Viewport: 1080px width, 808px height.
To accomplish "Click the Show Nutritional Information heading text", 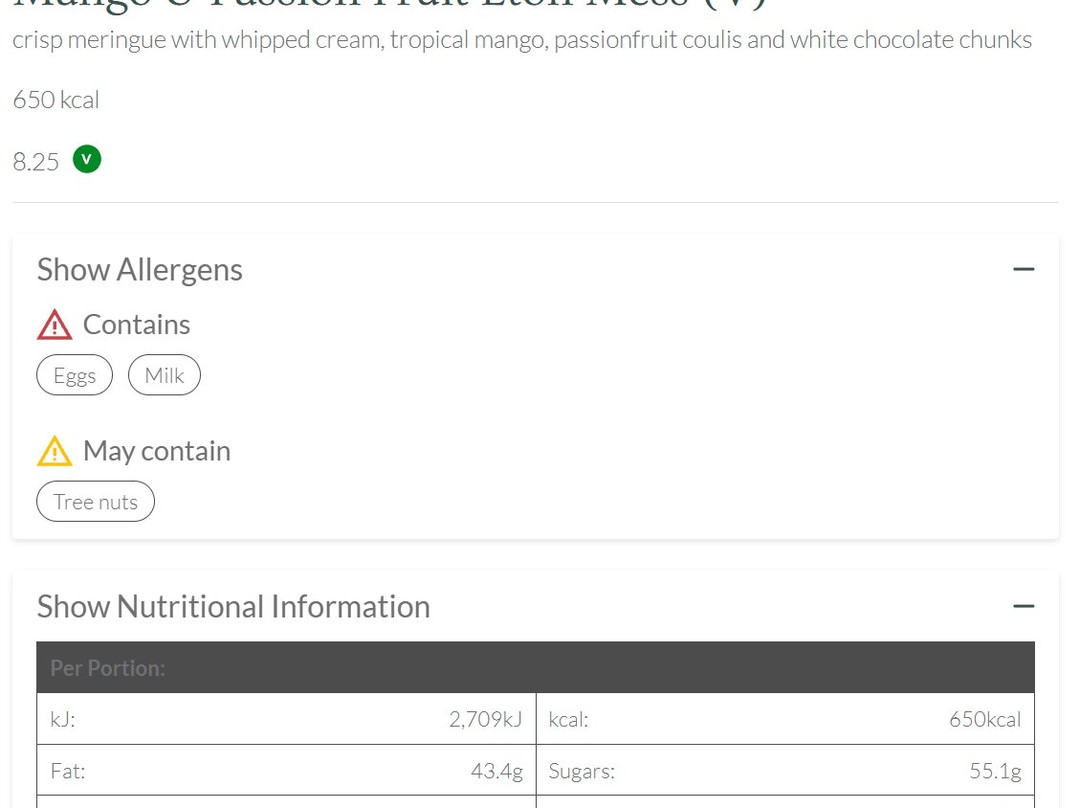I will click(x=233, y=607).
